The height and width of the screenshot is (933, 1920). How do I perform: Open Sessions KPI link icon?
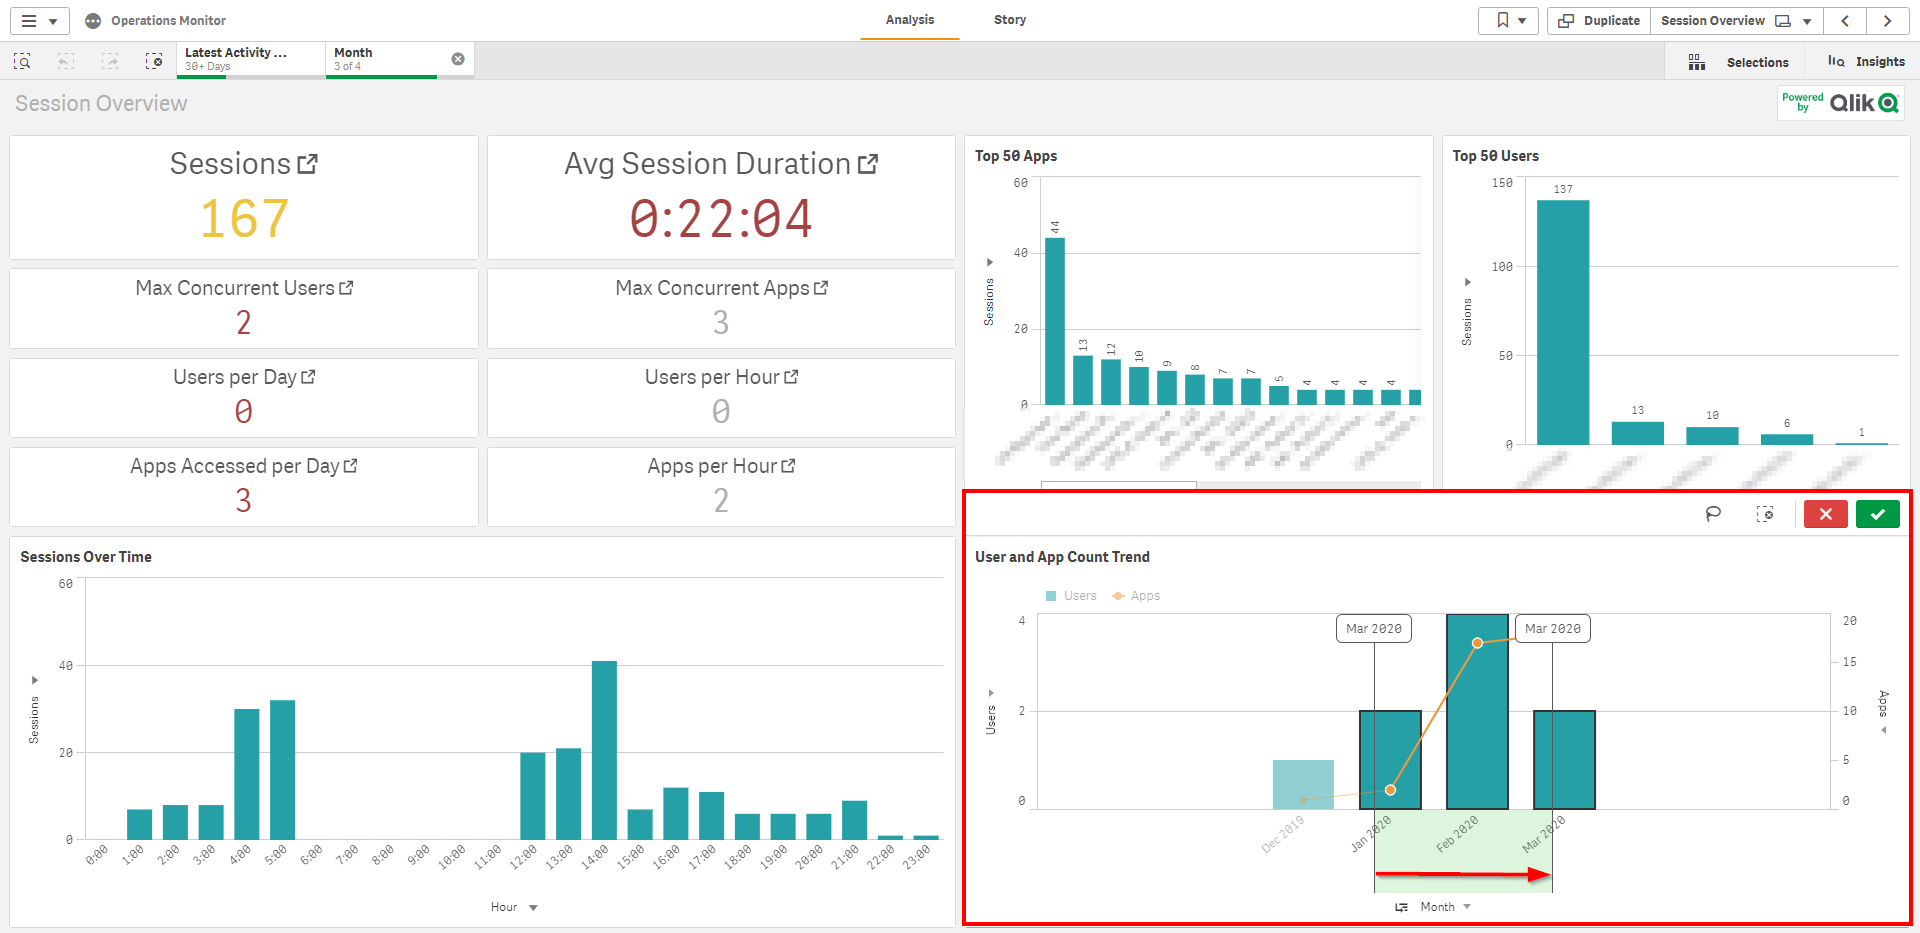click(308, 163)
